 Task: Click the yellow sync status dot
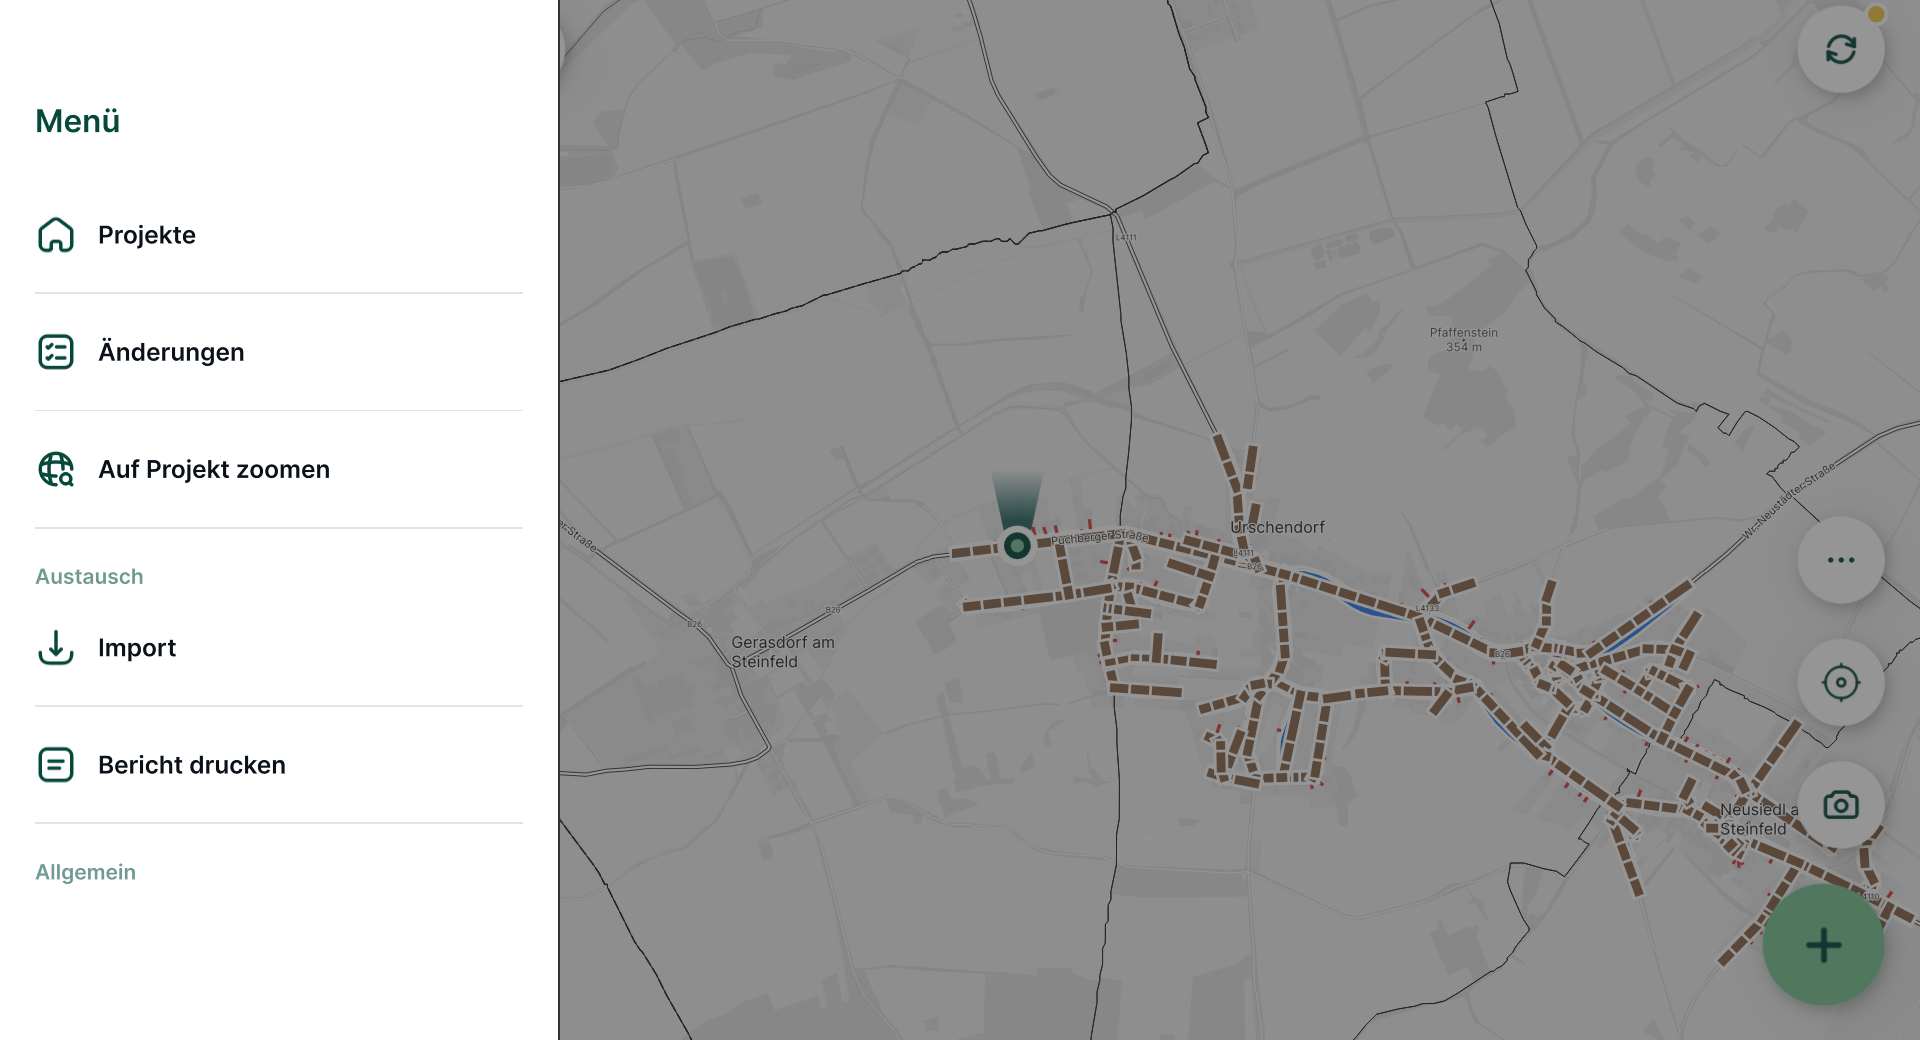click(1876, 14)
